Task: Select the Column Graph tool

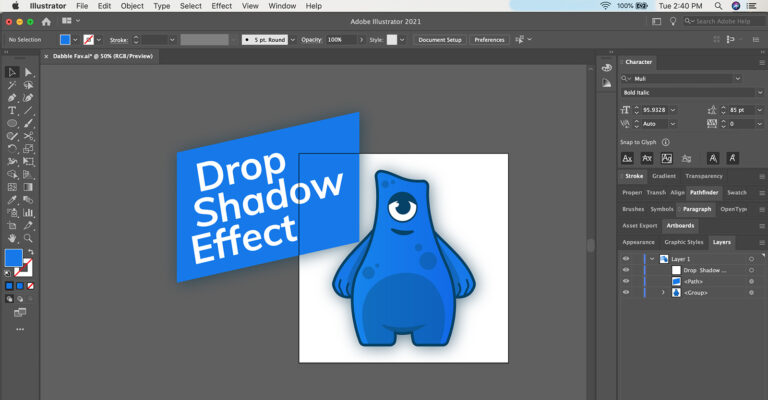Action: (x=28, y=212)
